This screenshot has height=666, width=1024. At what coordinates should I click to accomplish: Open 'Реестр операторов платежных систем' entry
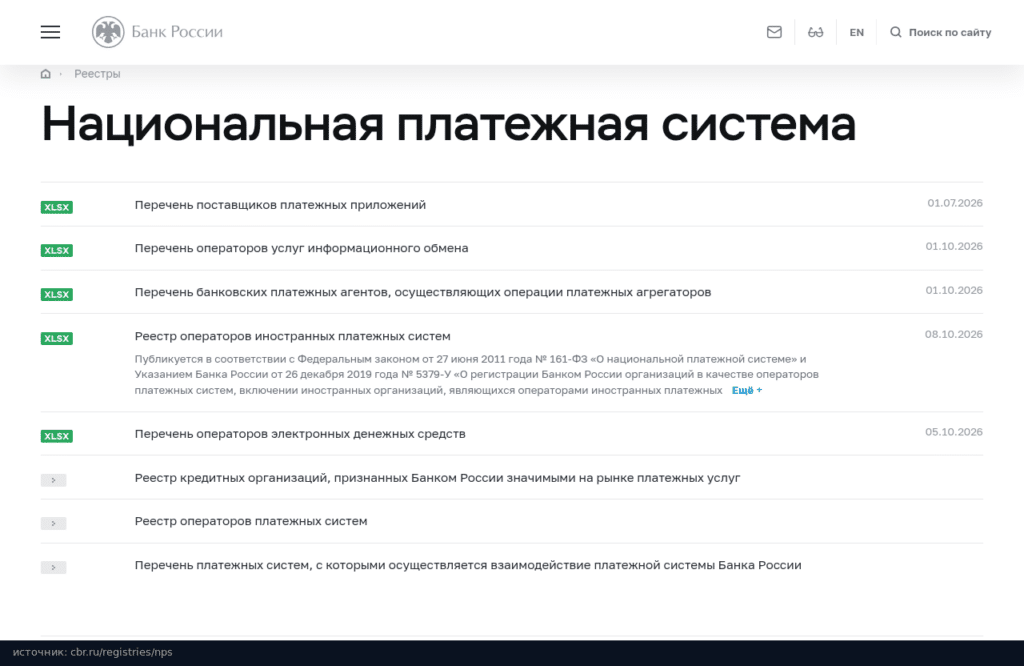click(251, 521)
